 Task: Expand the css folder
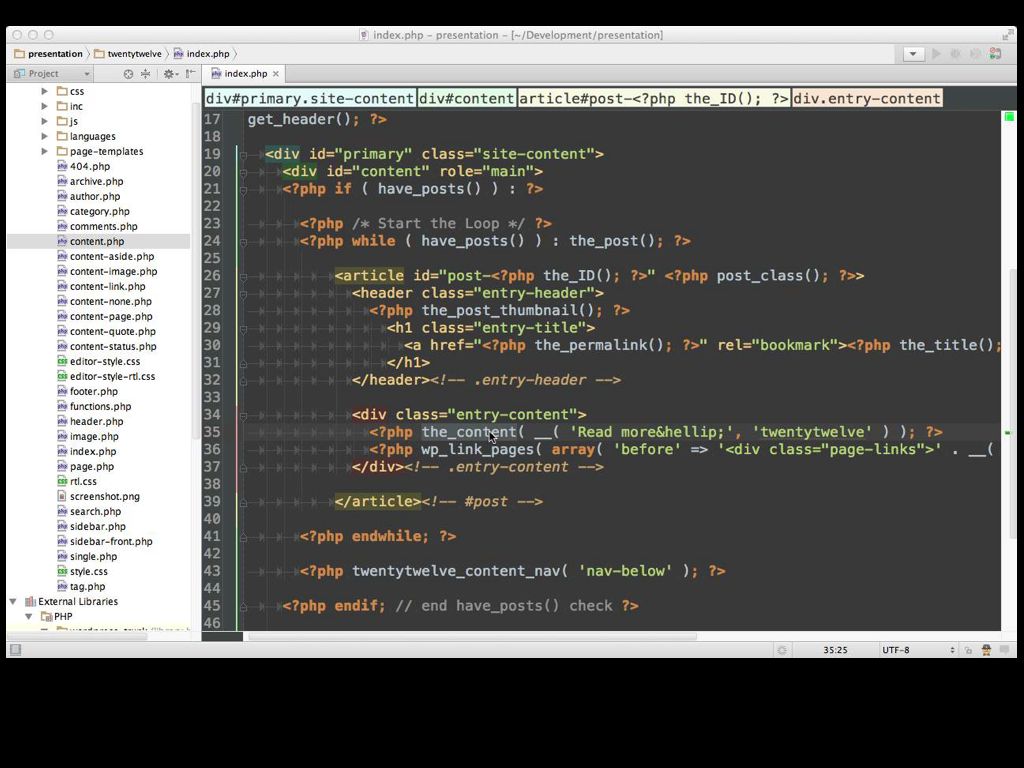pyautogui.click(x=45, y=91)
